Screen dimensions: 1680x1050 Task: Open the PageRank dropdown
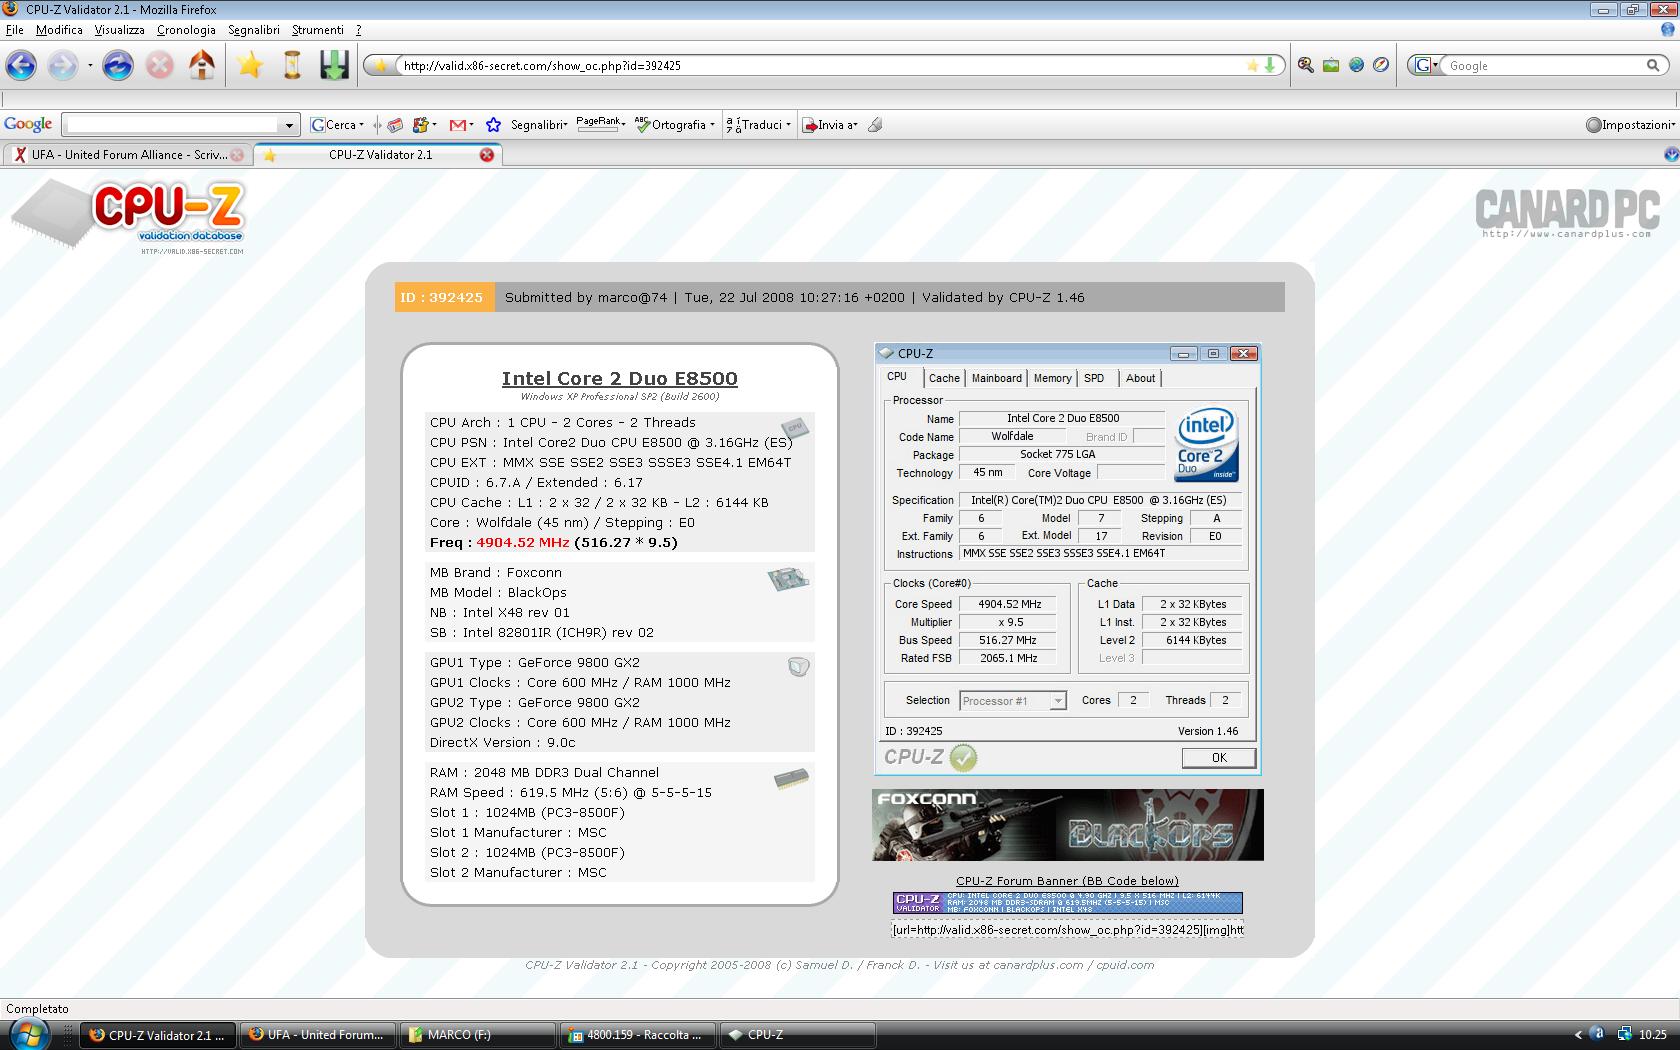point(601,124)
